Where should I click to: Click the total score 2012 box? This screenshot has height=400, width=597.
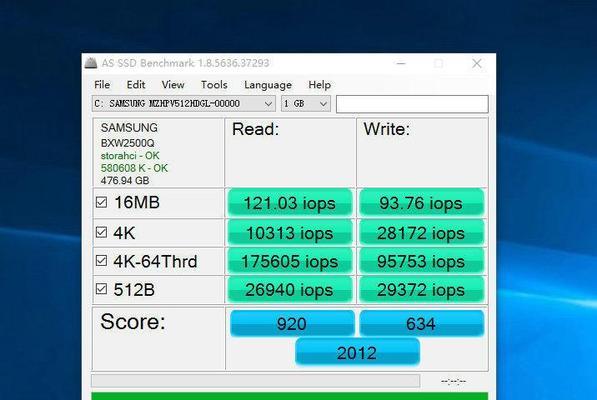click(358, 352)
